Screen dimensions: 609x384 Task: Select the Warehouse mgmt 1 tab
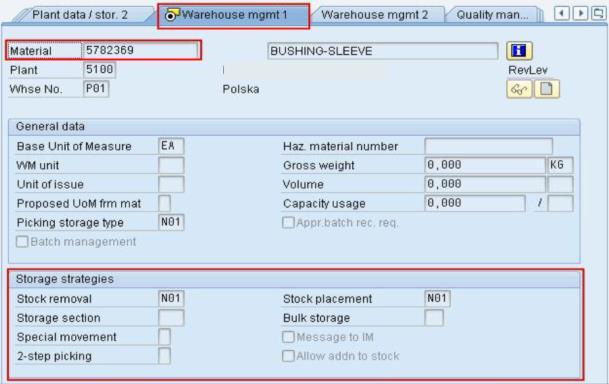(x=234, y=15)
